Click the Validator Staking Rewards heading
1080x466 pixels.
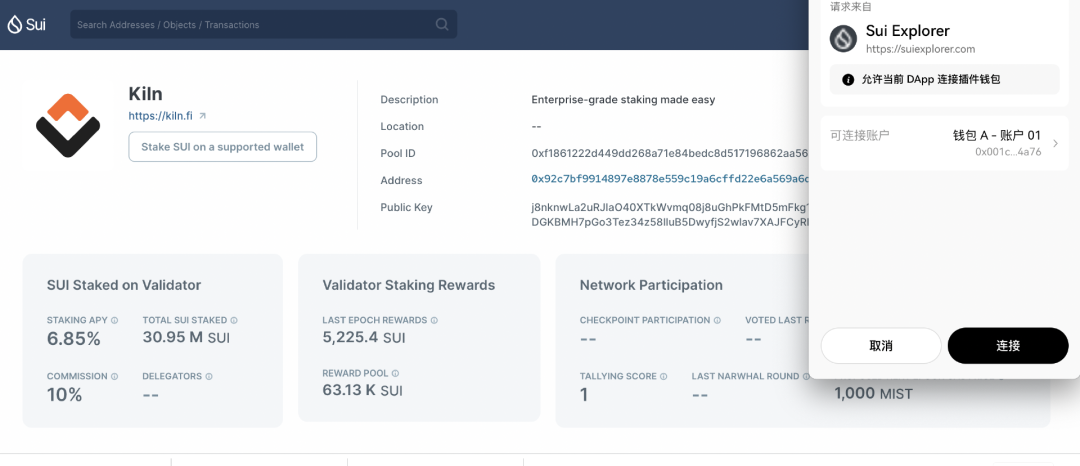click(408, 285)
